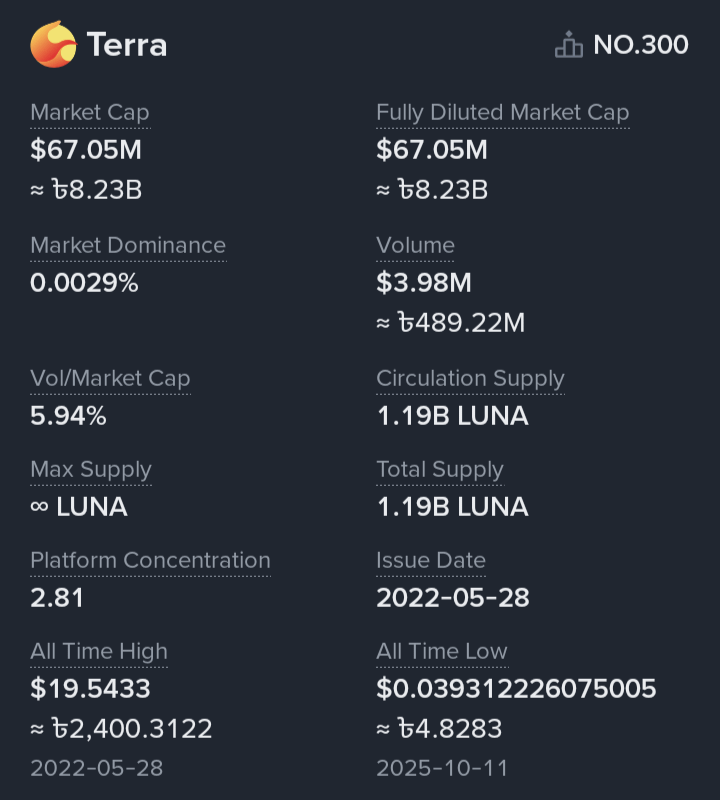The image size is (720, 800).
Task: Click the Total Supply label
Action: 440,470
